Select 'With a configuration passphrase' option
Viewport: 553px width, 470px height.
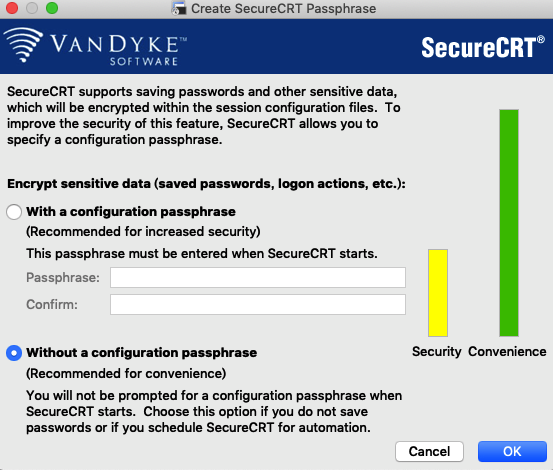tap(14, 212)
